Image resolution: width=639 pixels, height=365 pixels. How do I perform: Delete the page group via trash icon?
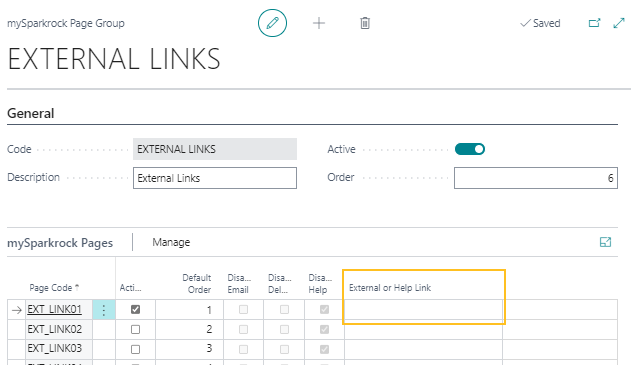click(365, 23)
